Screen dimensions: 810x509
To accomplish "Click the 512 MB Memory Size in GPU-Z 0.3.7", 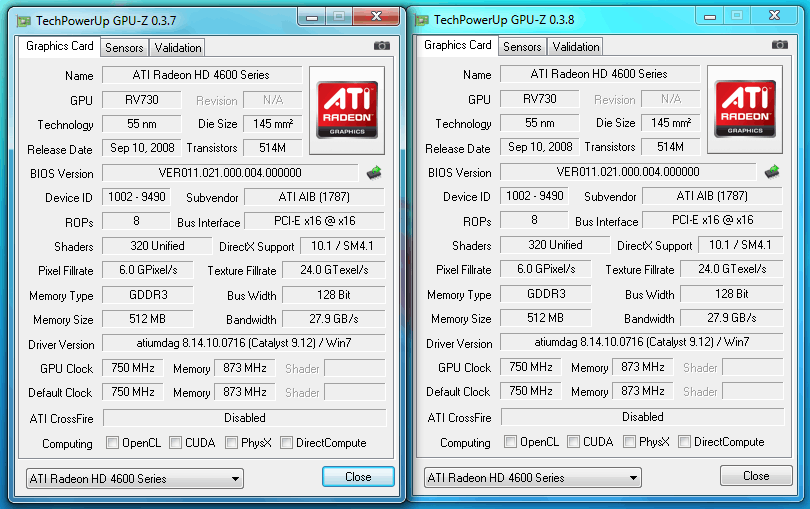I will (x=148, y=319).
